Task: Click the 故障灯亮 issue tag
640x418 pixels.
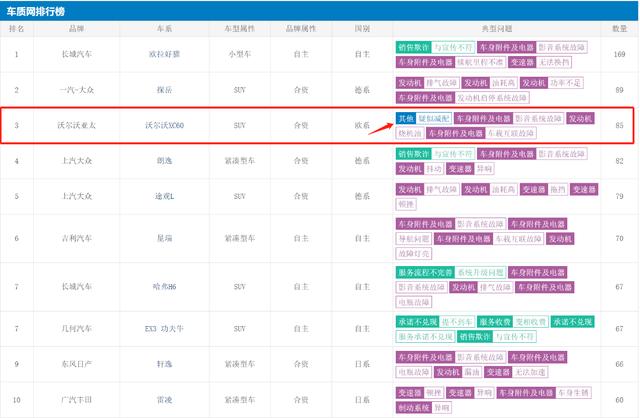Action: click(414, 253)
